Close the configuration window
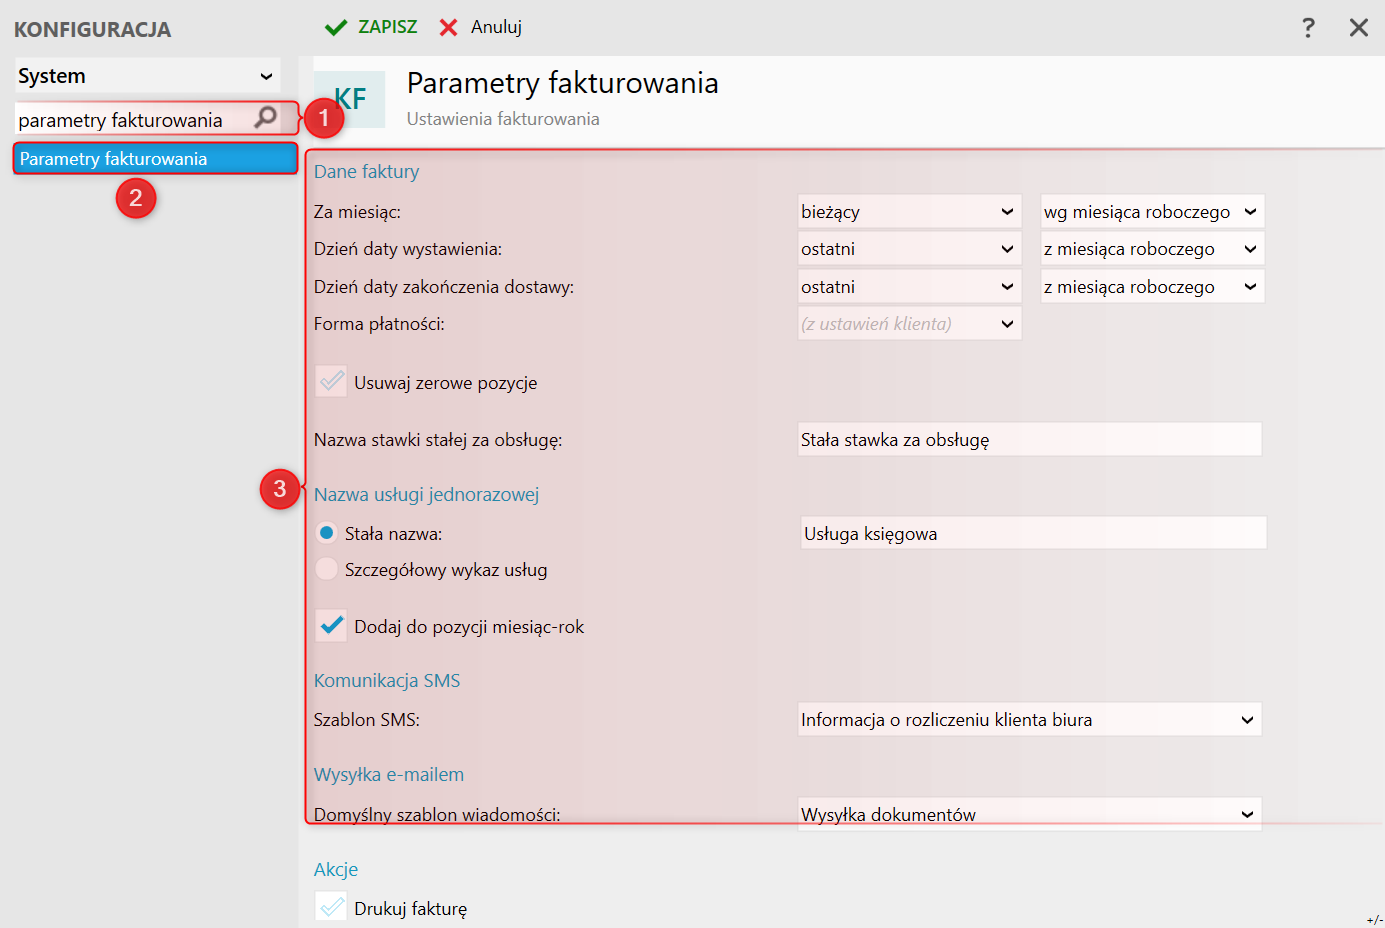Screen dimensions: 1385x928 click(x=1358, y=28)
